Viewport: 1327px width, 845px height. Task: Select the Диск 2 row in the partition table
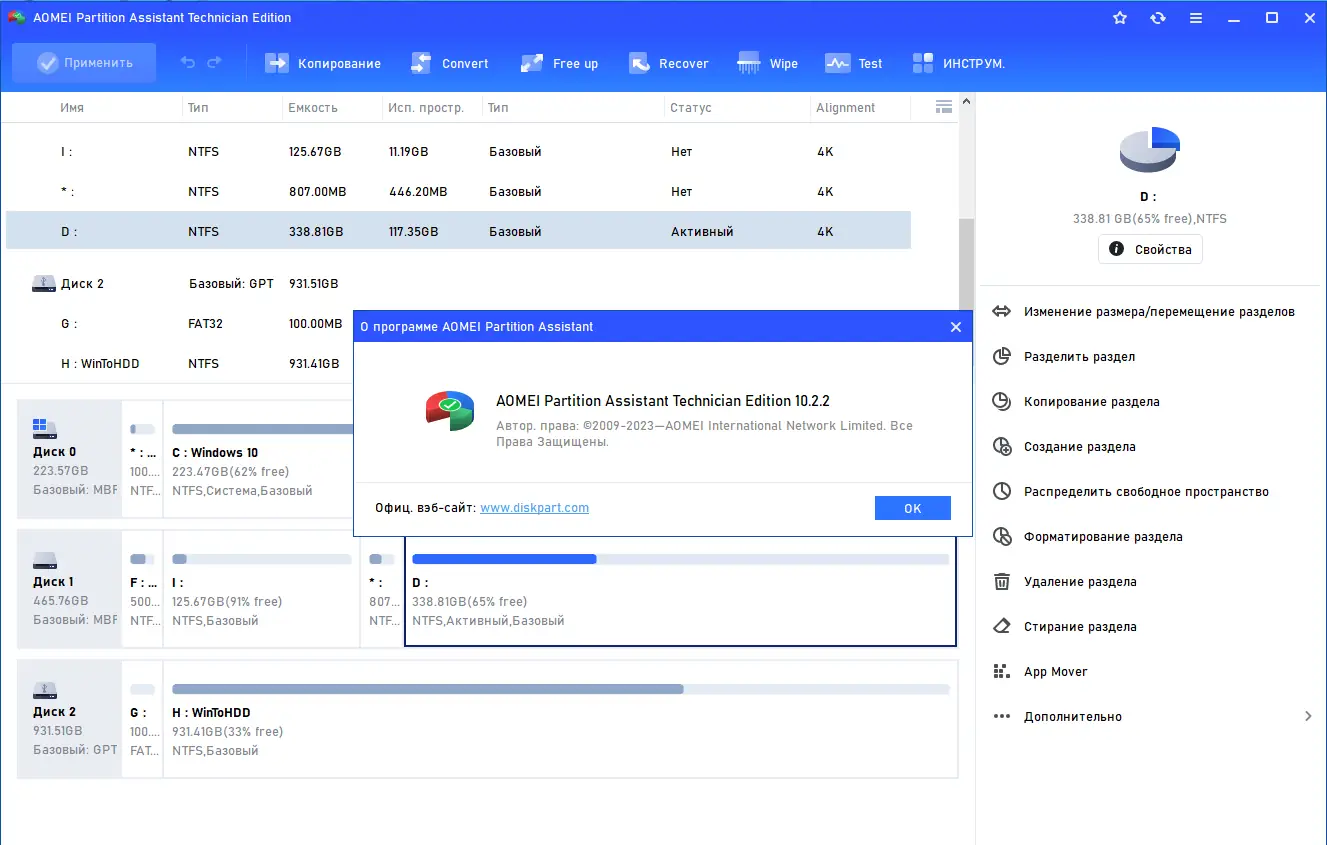(x=458, y=284)
